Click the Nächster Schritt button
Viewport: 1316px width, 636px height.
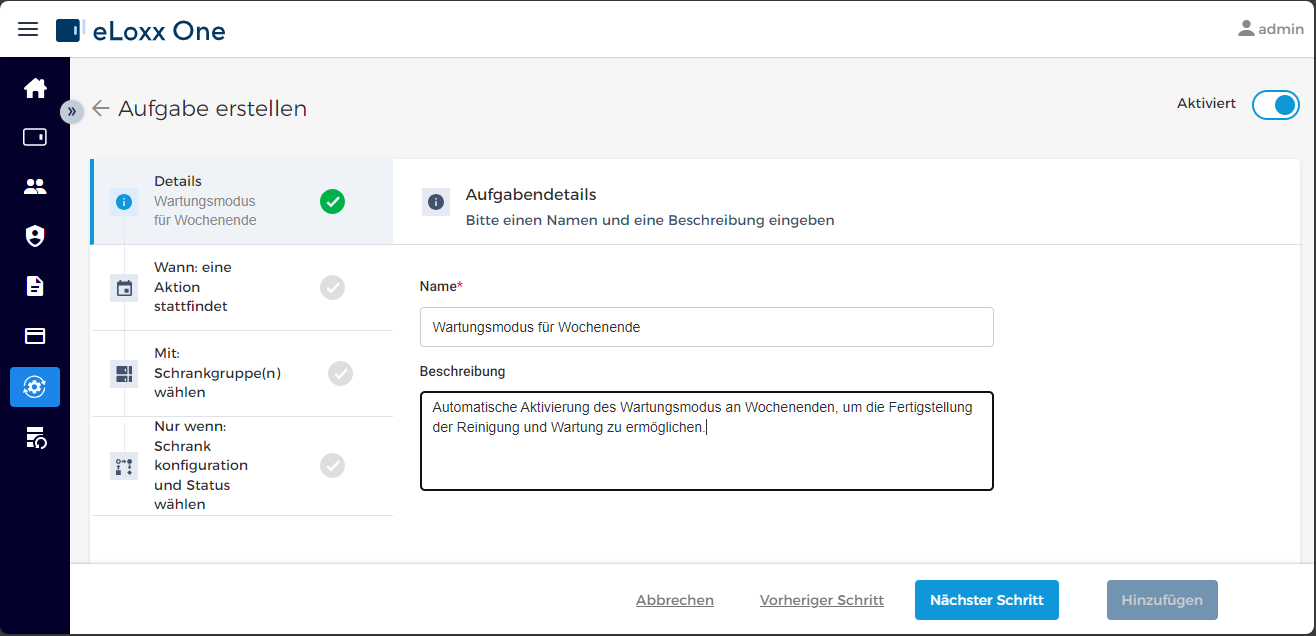click(987, 600)
